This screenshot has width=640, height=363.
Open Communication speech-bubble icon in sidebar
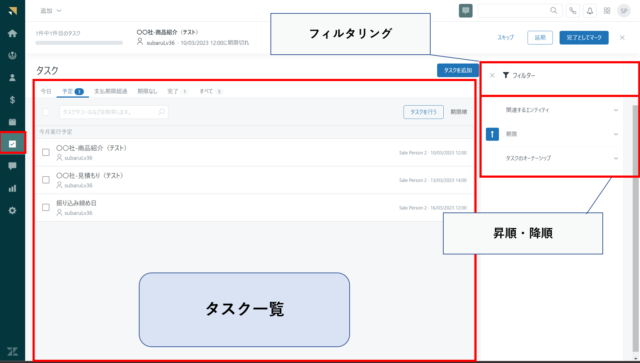[x=12, y=166]
